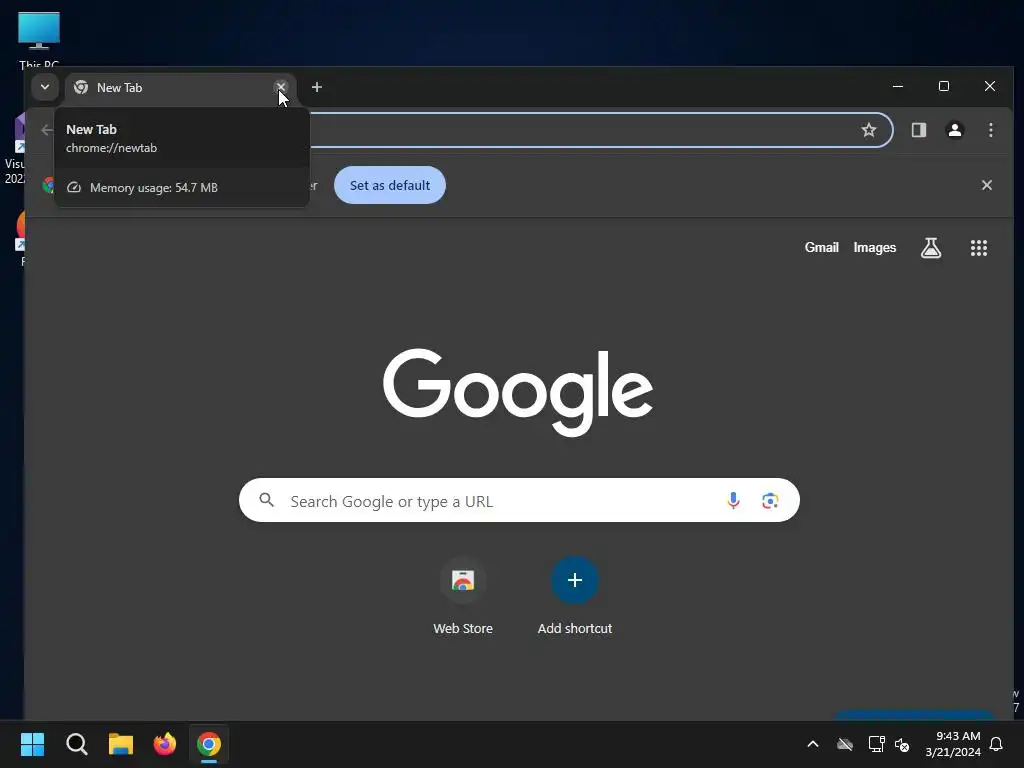
Task: Open the network status tray icon
Action: tap(876, 744)
